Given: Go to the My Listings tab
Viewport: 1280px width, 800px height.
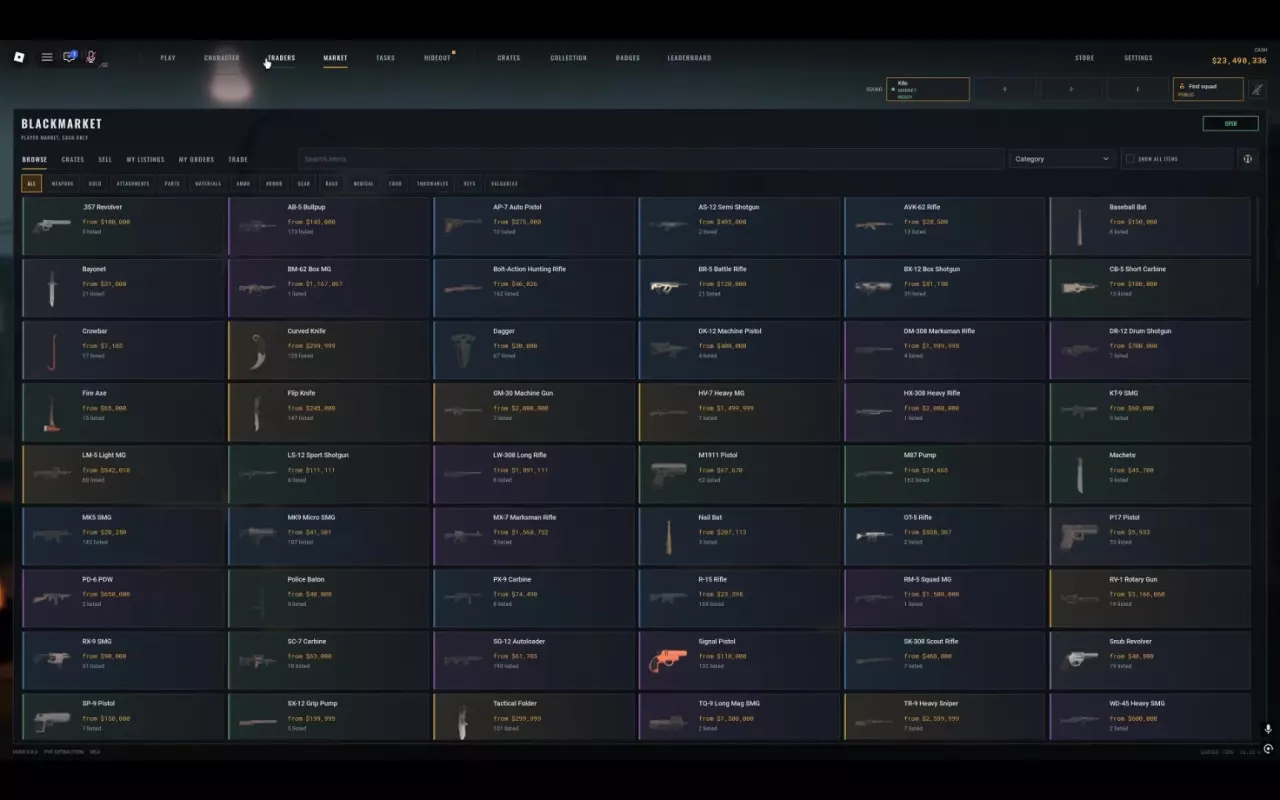Looking at the screenshot, I should tap(145, 160).
